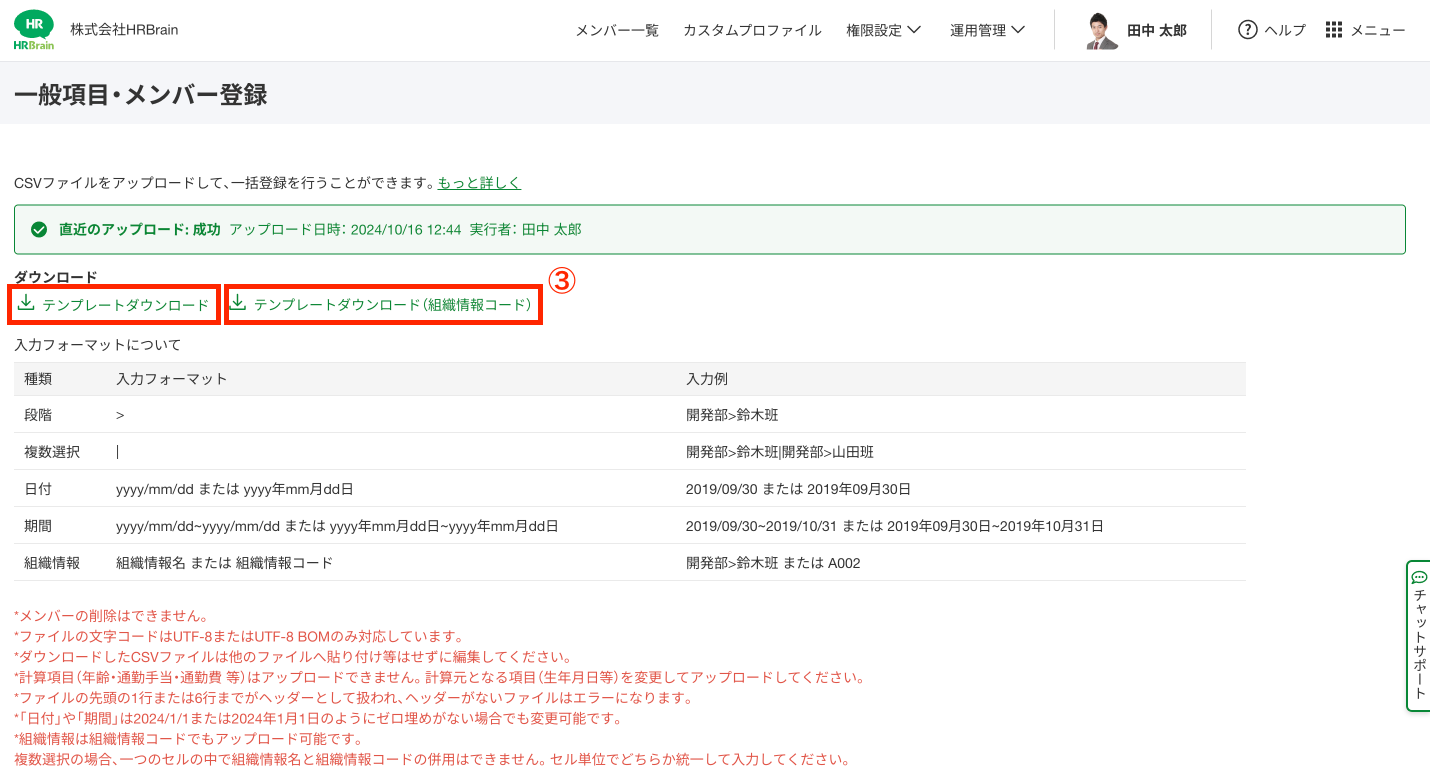Open the もっと詳しく link
This screenshot has height=770, width=1431.
[479, 183]
